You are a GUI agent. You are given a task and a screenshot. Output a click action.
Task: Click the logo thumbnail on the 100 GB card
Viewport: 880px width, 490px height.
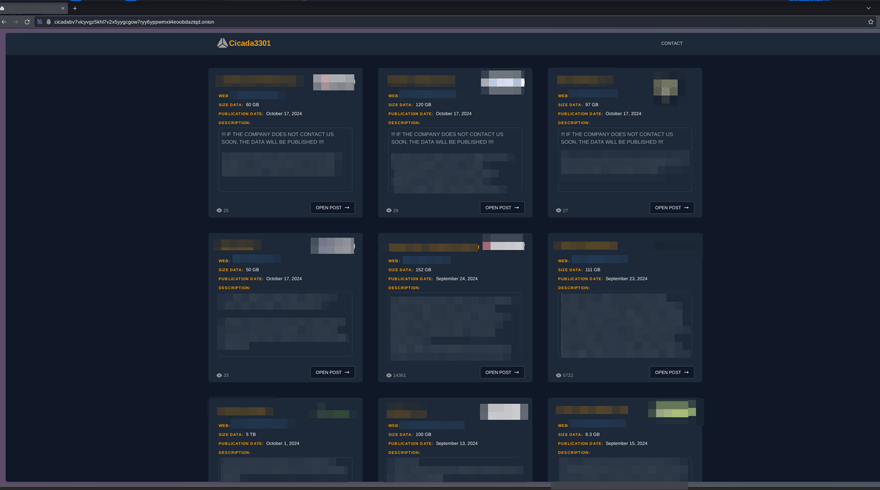pyautogui.click(x=504, y=411)
